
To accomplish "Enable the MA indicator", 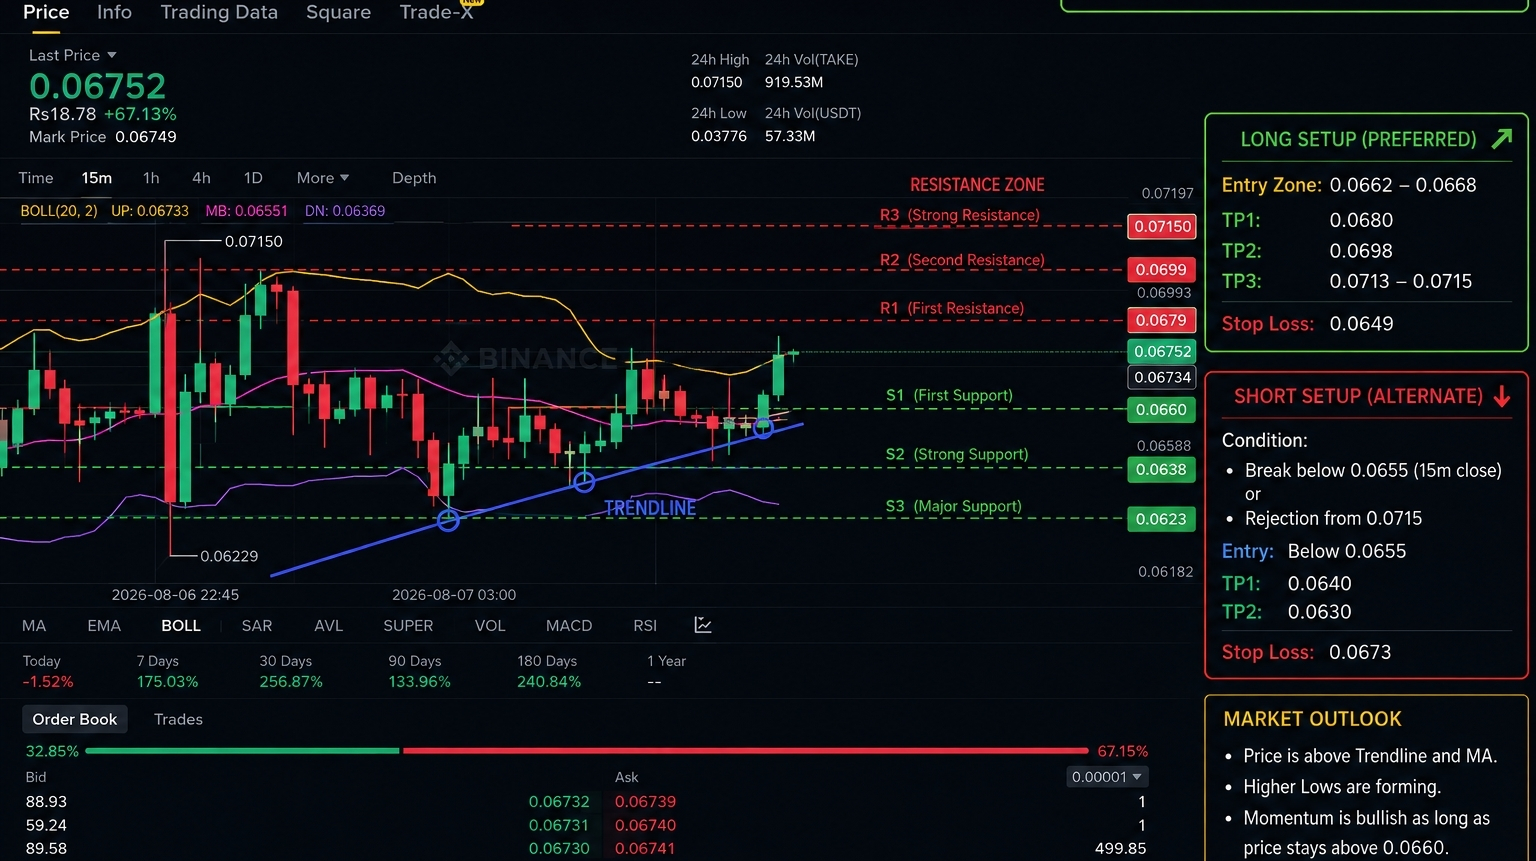I will pyautogui.click(x=34, y=626).
